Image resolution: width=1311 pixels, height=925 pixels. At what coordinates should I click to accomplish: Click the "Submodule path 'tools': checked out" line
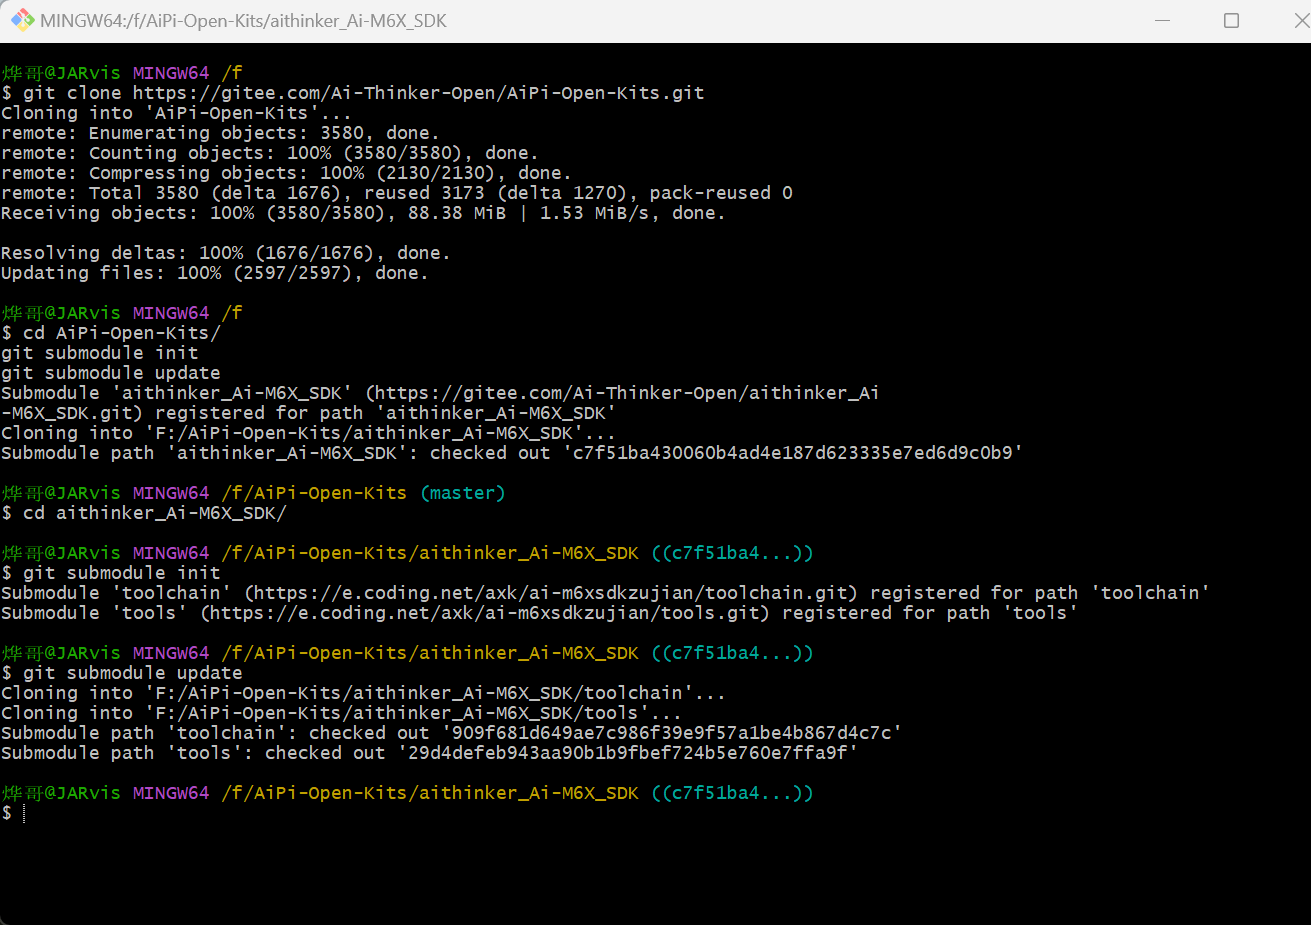pyautogui.click(x=430, y=753)
